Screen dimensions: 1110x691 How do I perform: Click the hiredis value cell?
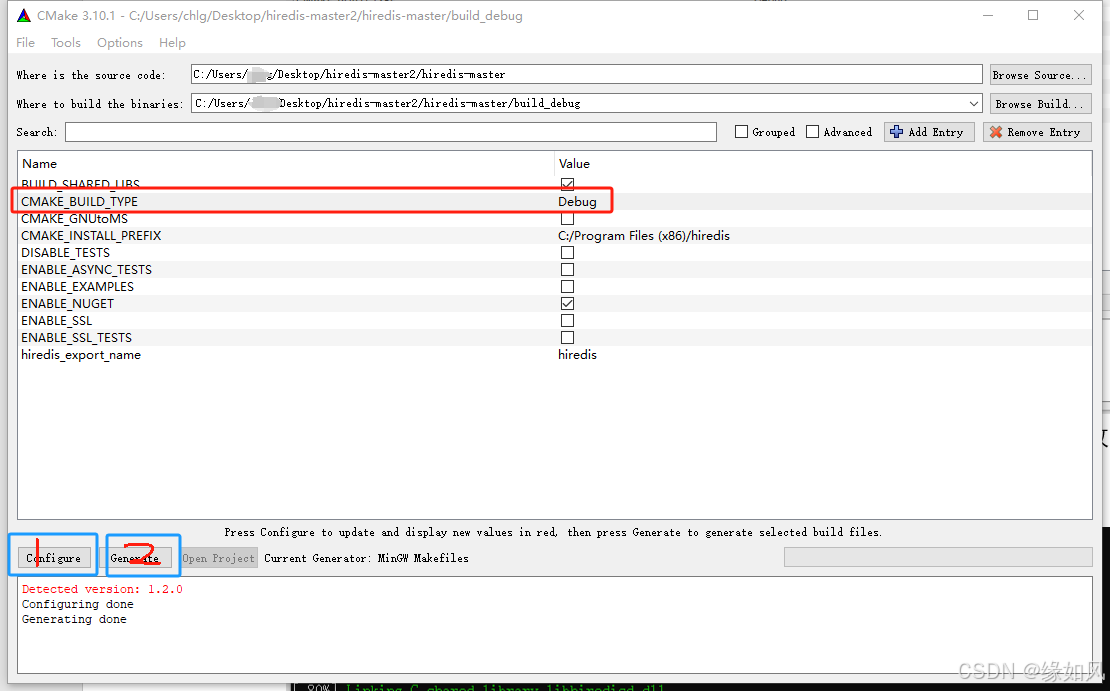(577, 355)
